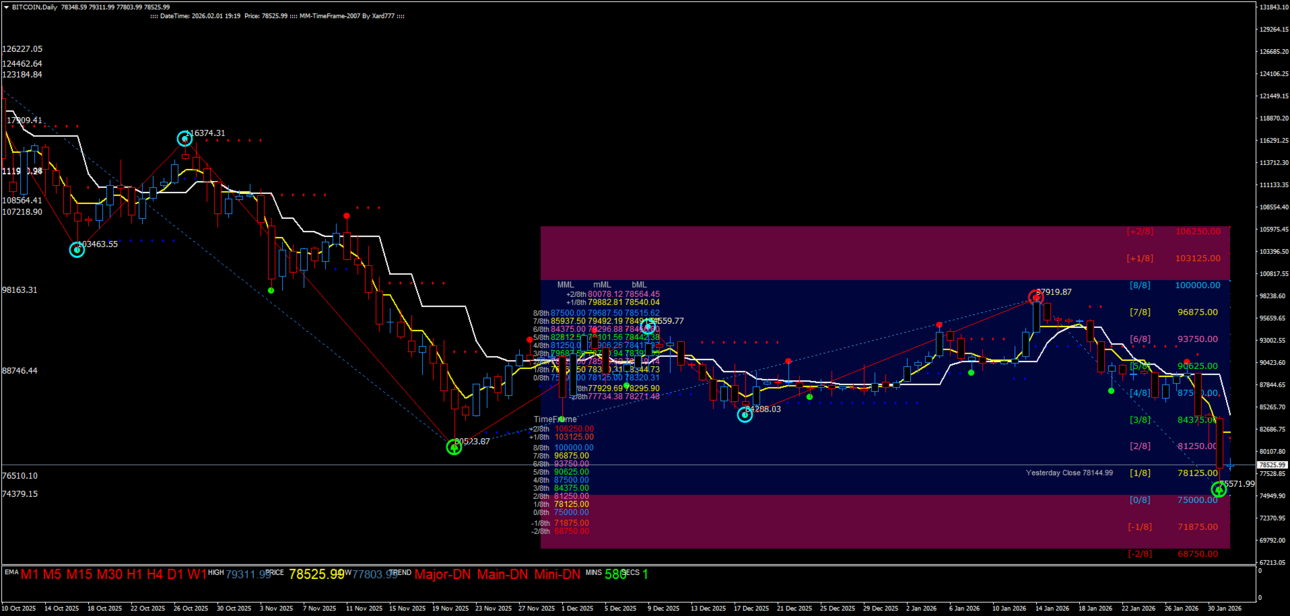Click the 88746.44 level label at left
Viewport: 1290px width, 616px height.
click(20, 371)
